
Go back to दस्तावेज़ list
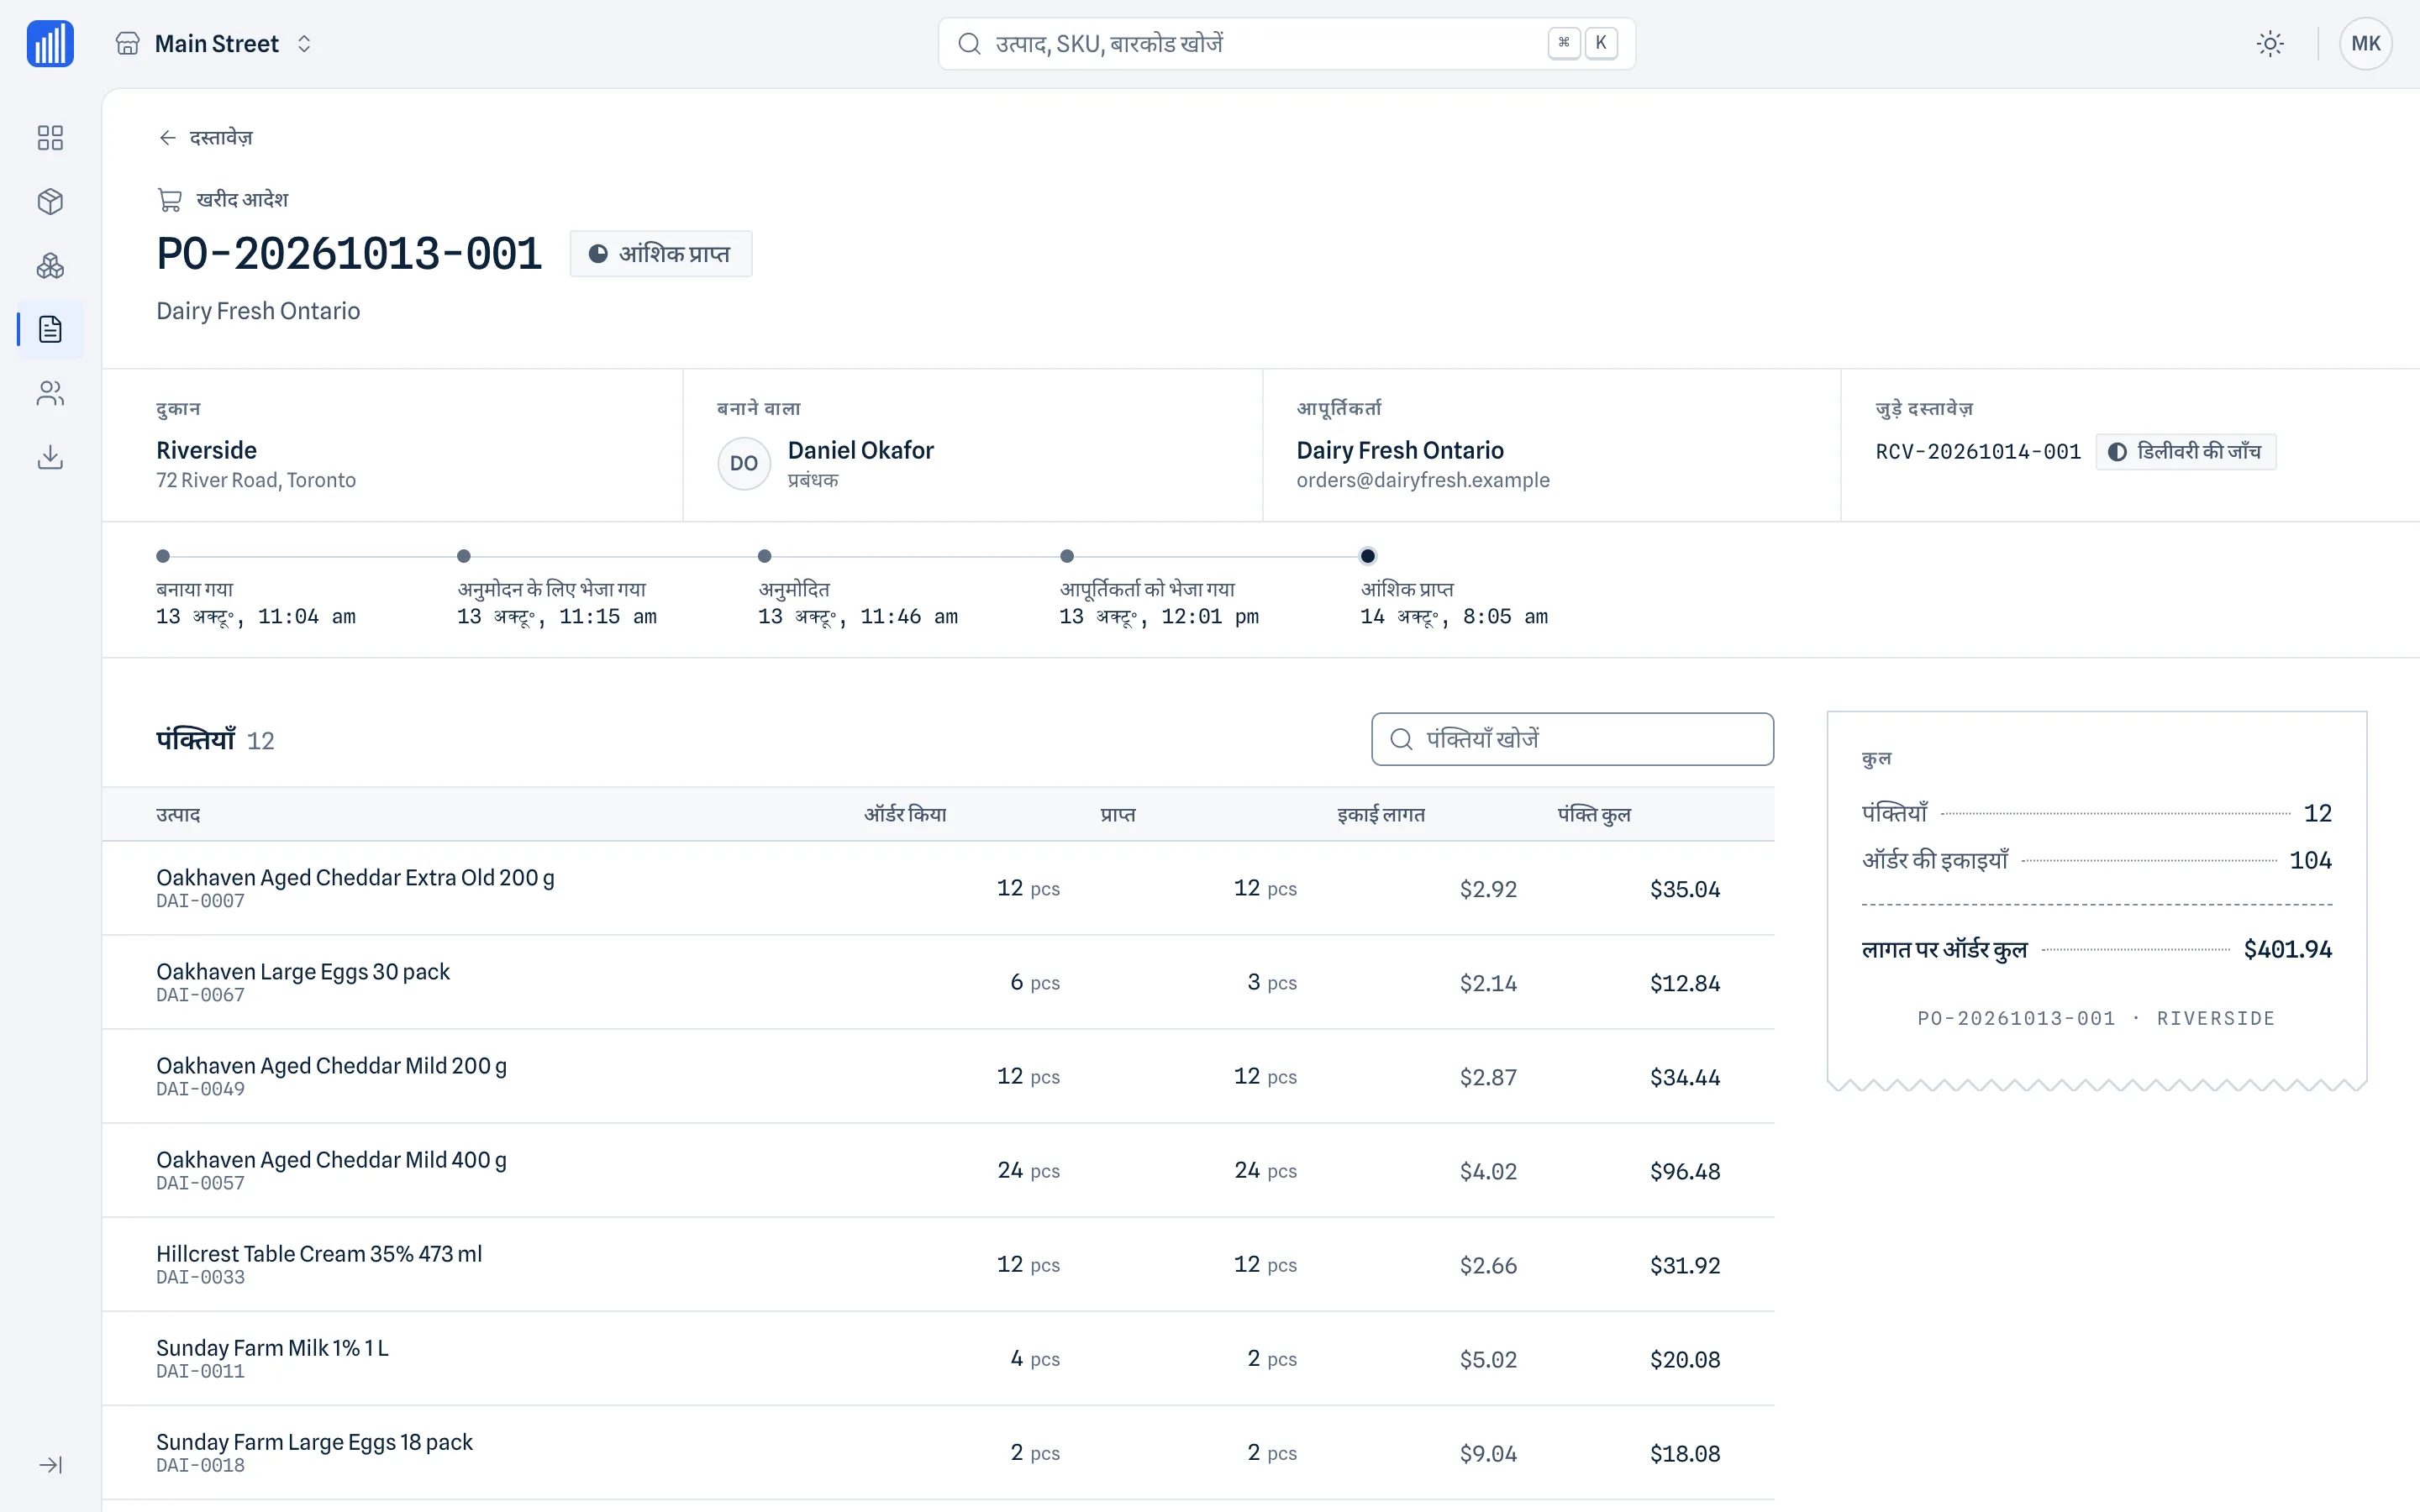click(206, 138)
